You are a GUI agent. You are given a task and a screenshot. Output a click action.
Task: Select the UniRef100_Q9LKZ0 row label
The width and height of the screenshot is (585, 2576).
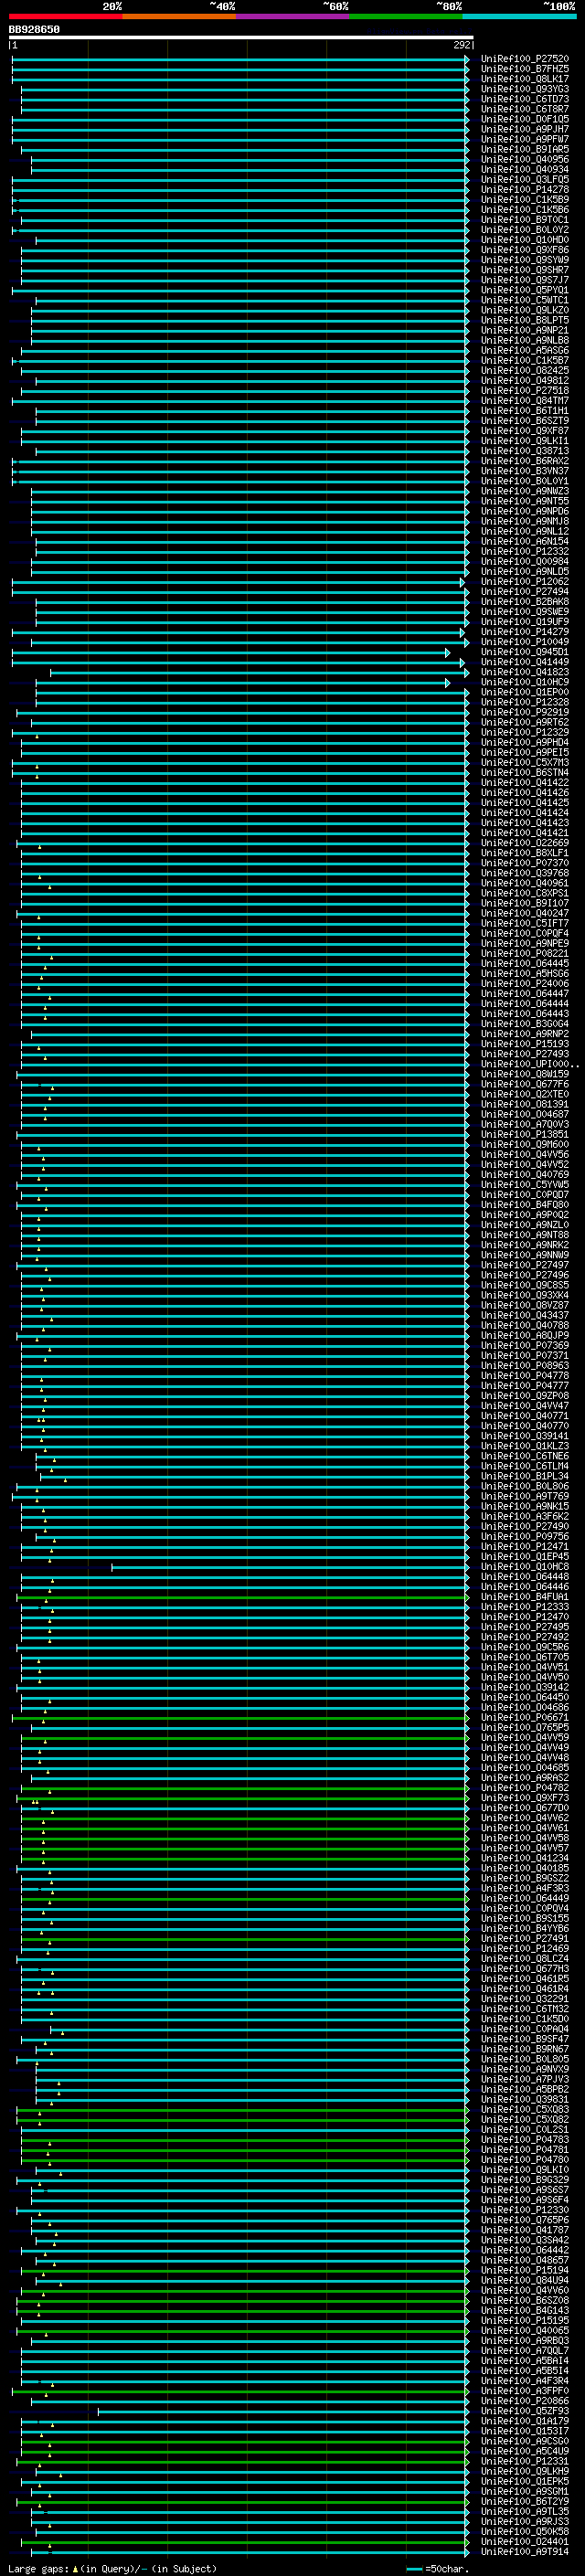click(x=525, y=310)
